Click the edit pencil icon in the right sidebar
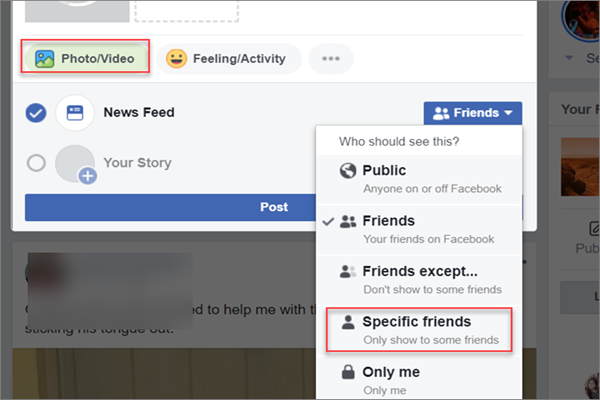The width and height of the screenshot is (600, 400). (594, 229)
